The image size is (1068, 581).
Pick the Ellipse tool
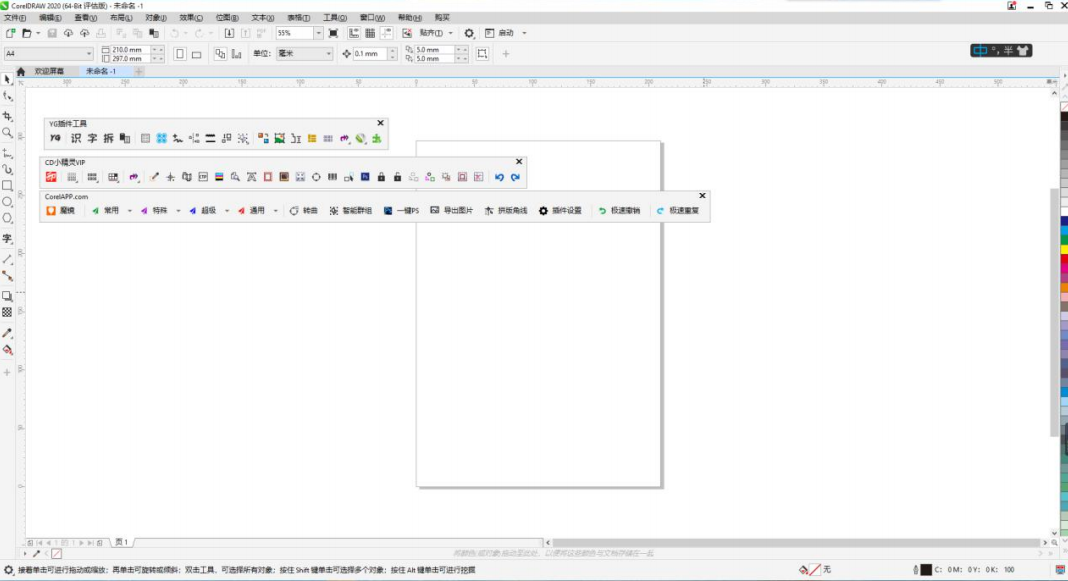7,202
